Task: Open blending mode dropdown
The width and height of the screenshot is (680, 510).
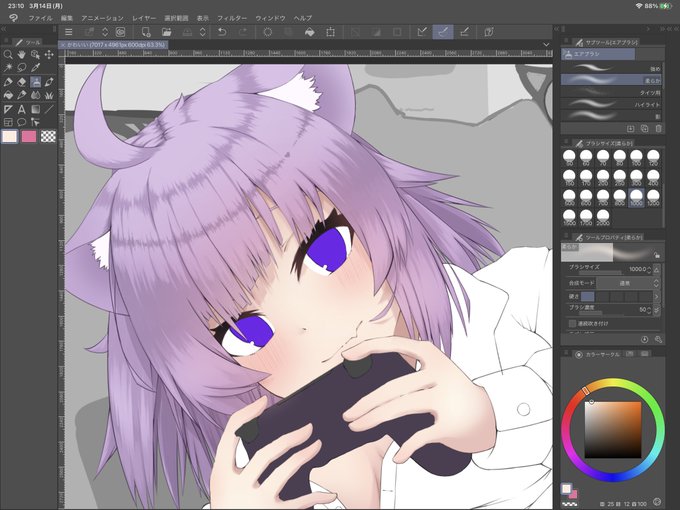Action: click(x=628, y=283)
